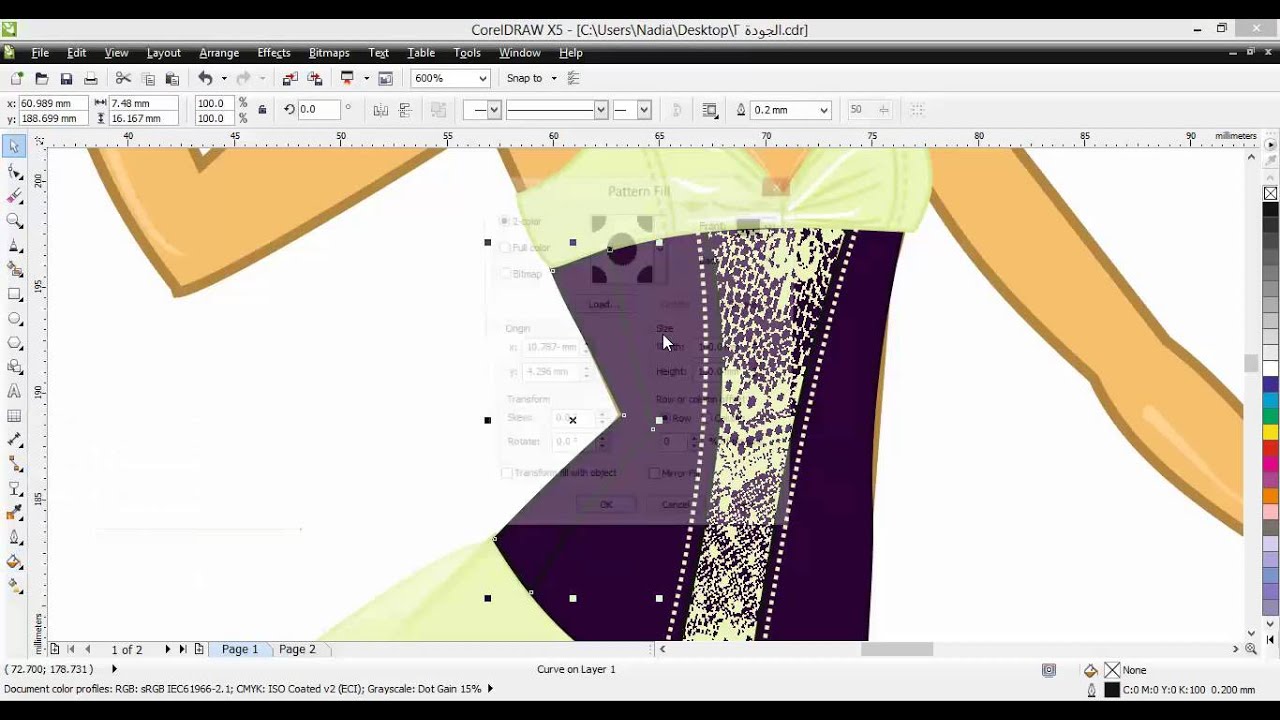Select the Smart Fill tool
Image resolution: width=1280 pixels, height=720 pixels.
coord(14,269)
